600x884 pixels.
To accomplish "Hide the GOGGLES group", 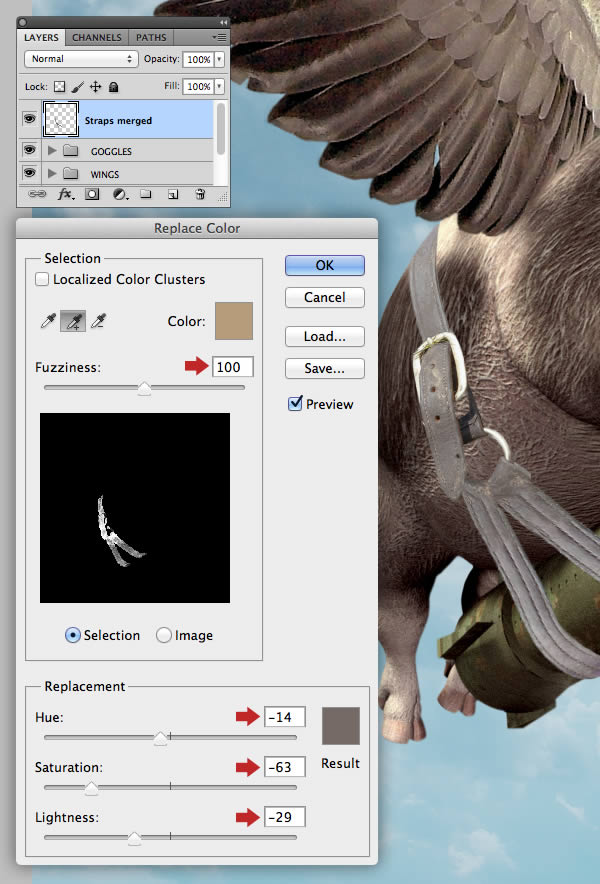I will pos(29,150).
